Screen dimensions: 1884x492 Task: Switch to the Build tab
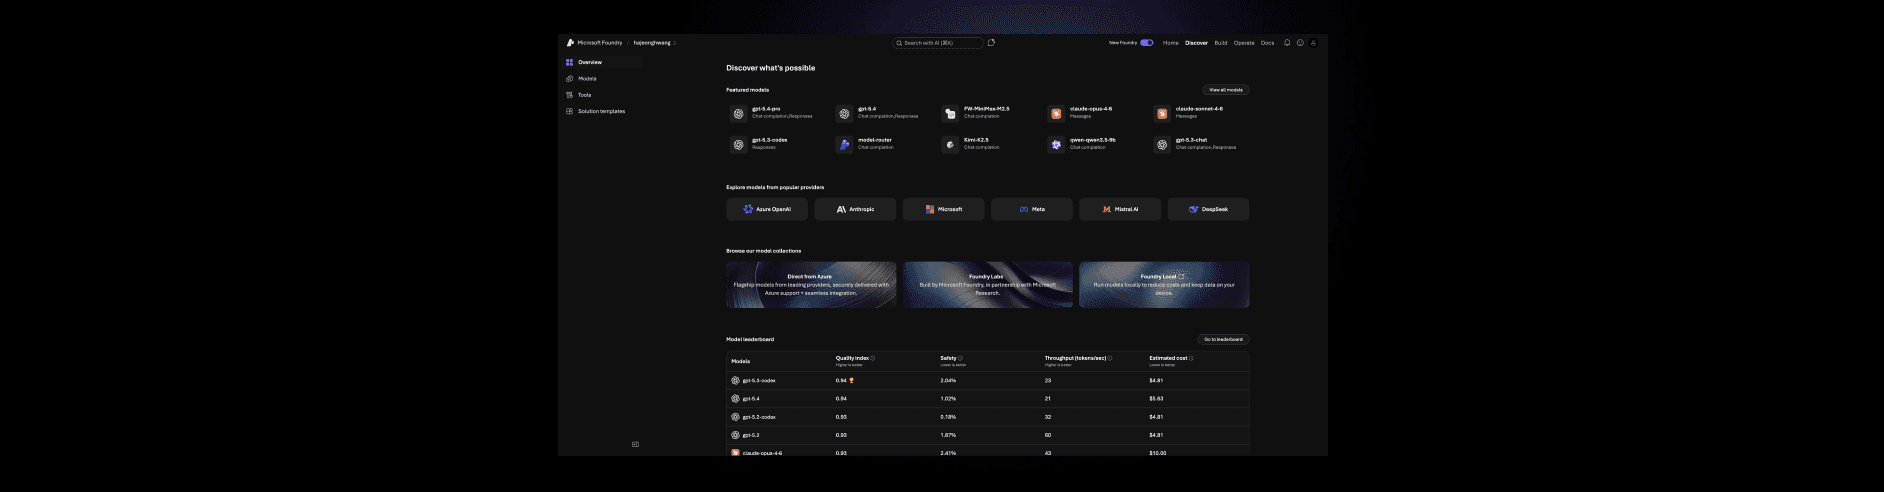pos(1220,43)
